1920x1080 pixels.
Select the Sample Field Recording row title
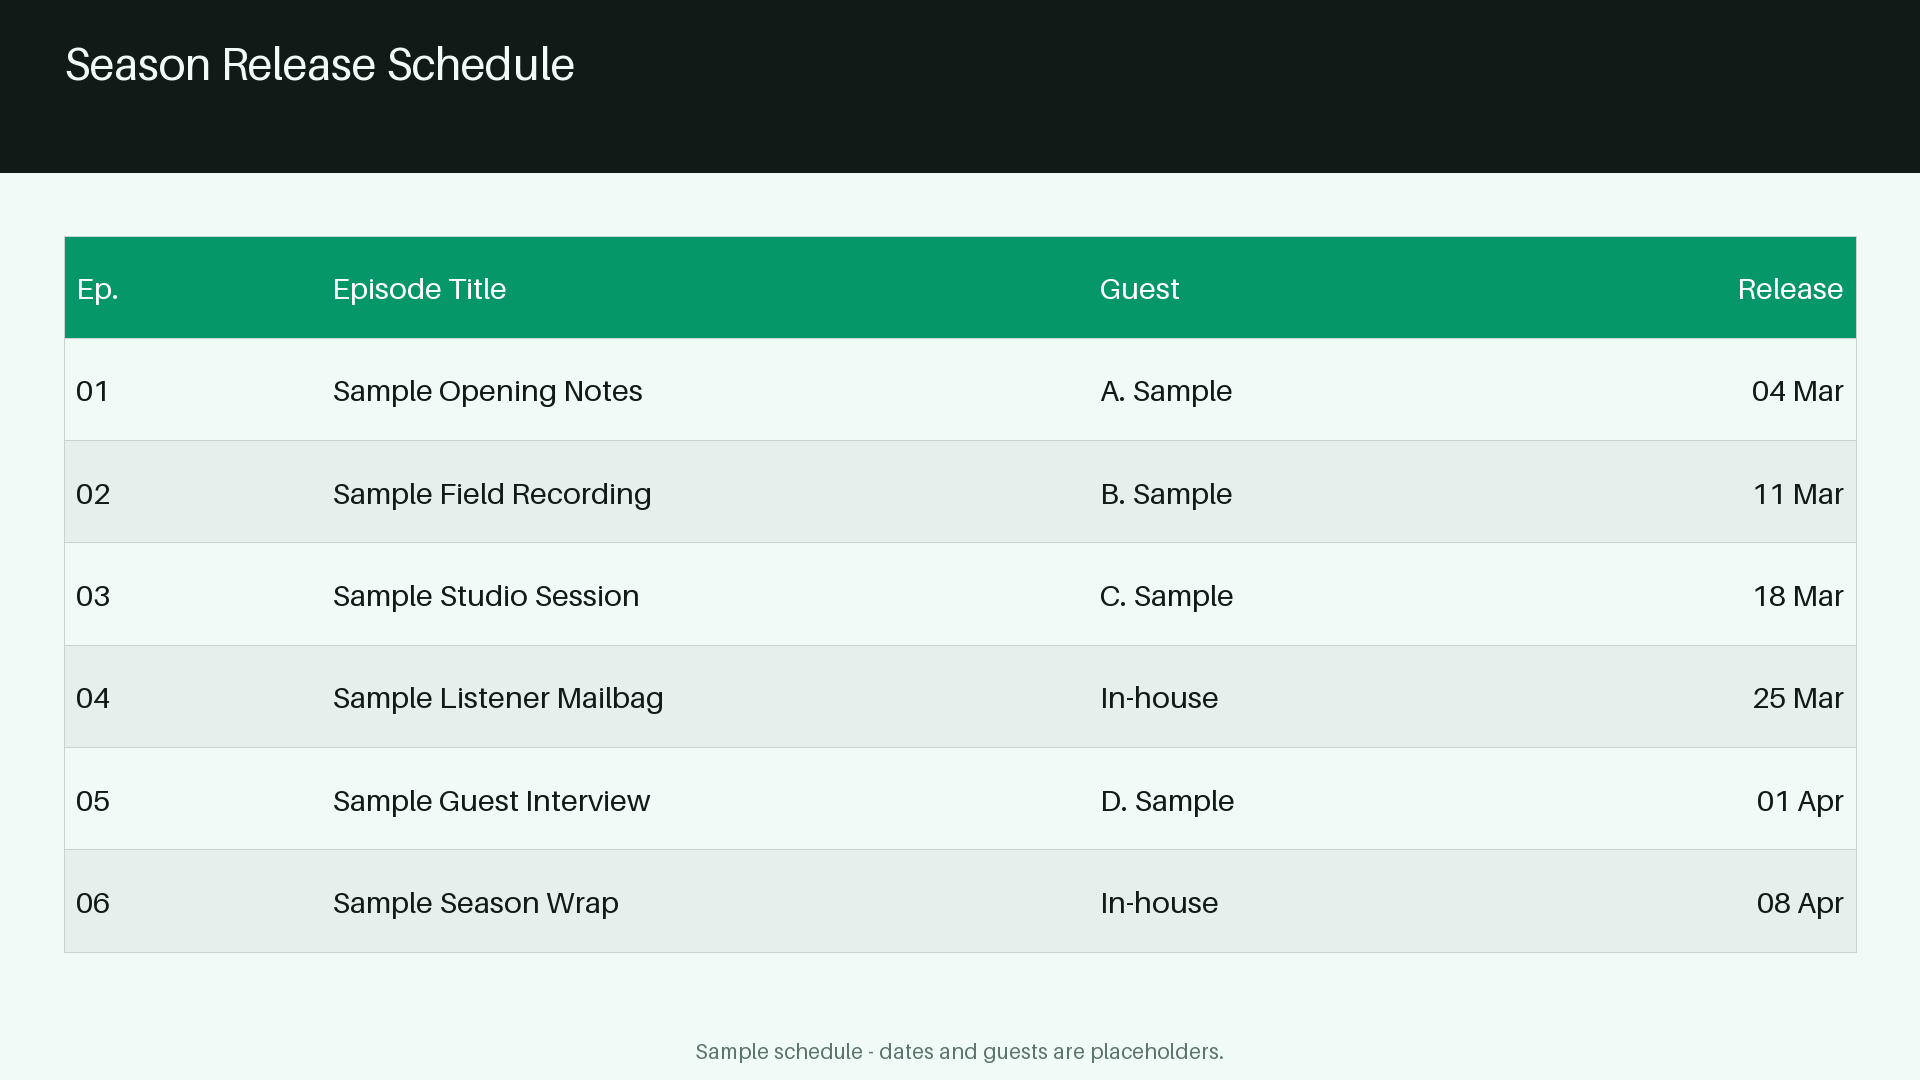492,494
